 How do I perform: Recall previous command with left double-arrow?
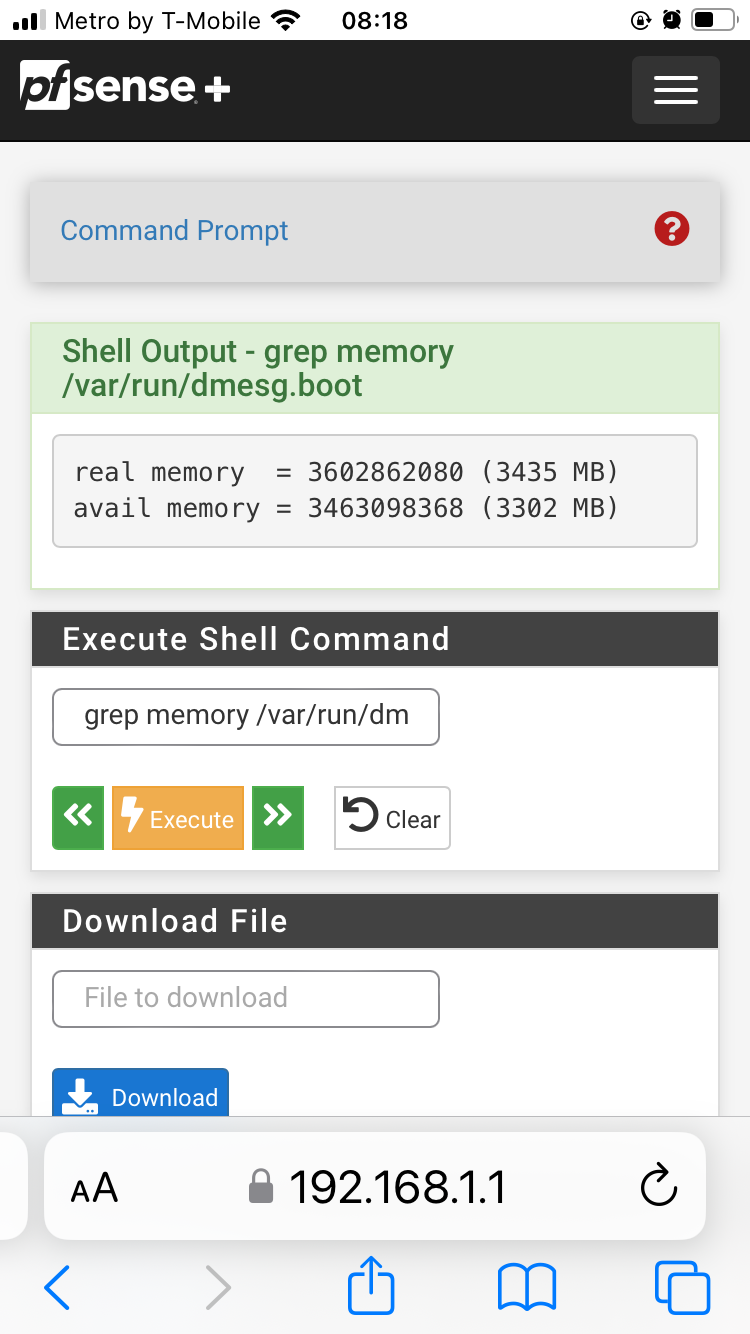78,818
